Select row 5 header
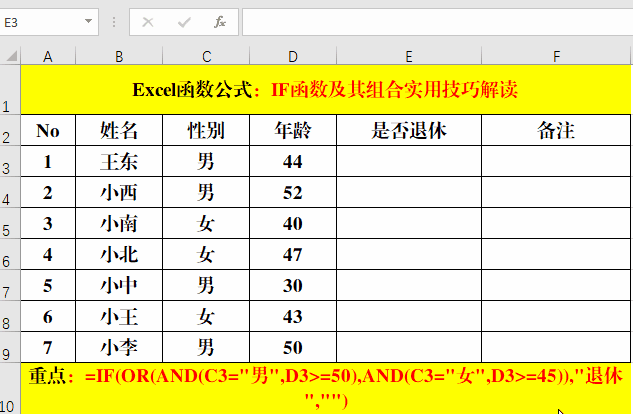633x414 pixels. click(10, 223)
